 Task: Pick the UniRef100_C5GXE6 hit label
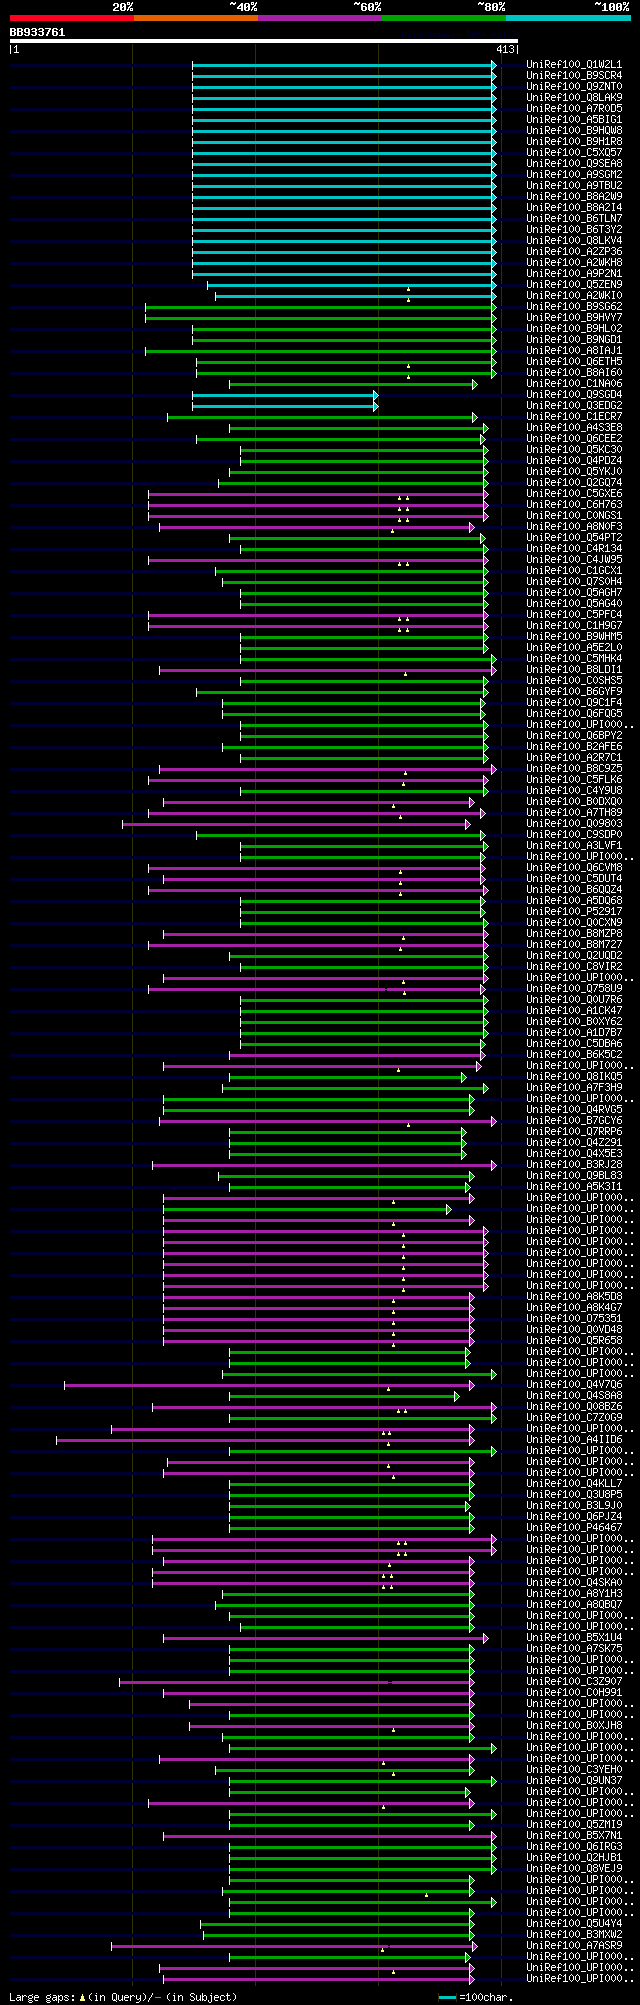574,493
